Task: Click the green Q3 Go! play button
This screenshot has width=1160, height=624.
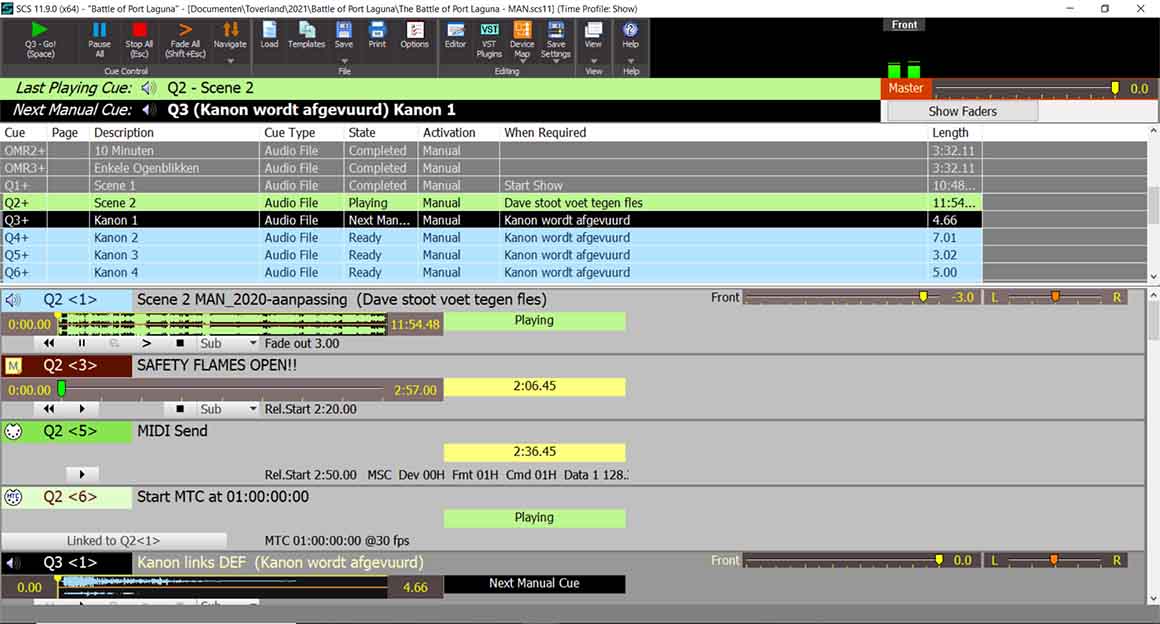Action: [40, 38]
